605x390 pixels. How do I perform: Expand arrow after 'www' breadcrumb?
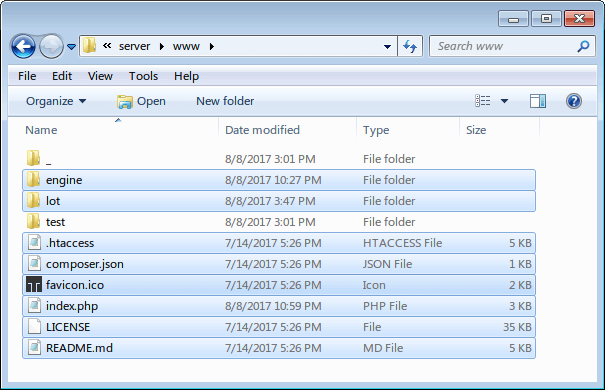[x=211, y=46]
